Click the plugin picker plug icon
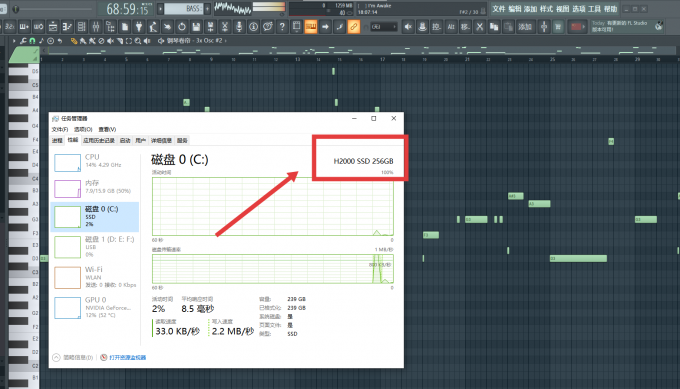The height and width of the screenshot is (389, 680). tap(139, 27)
